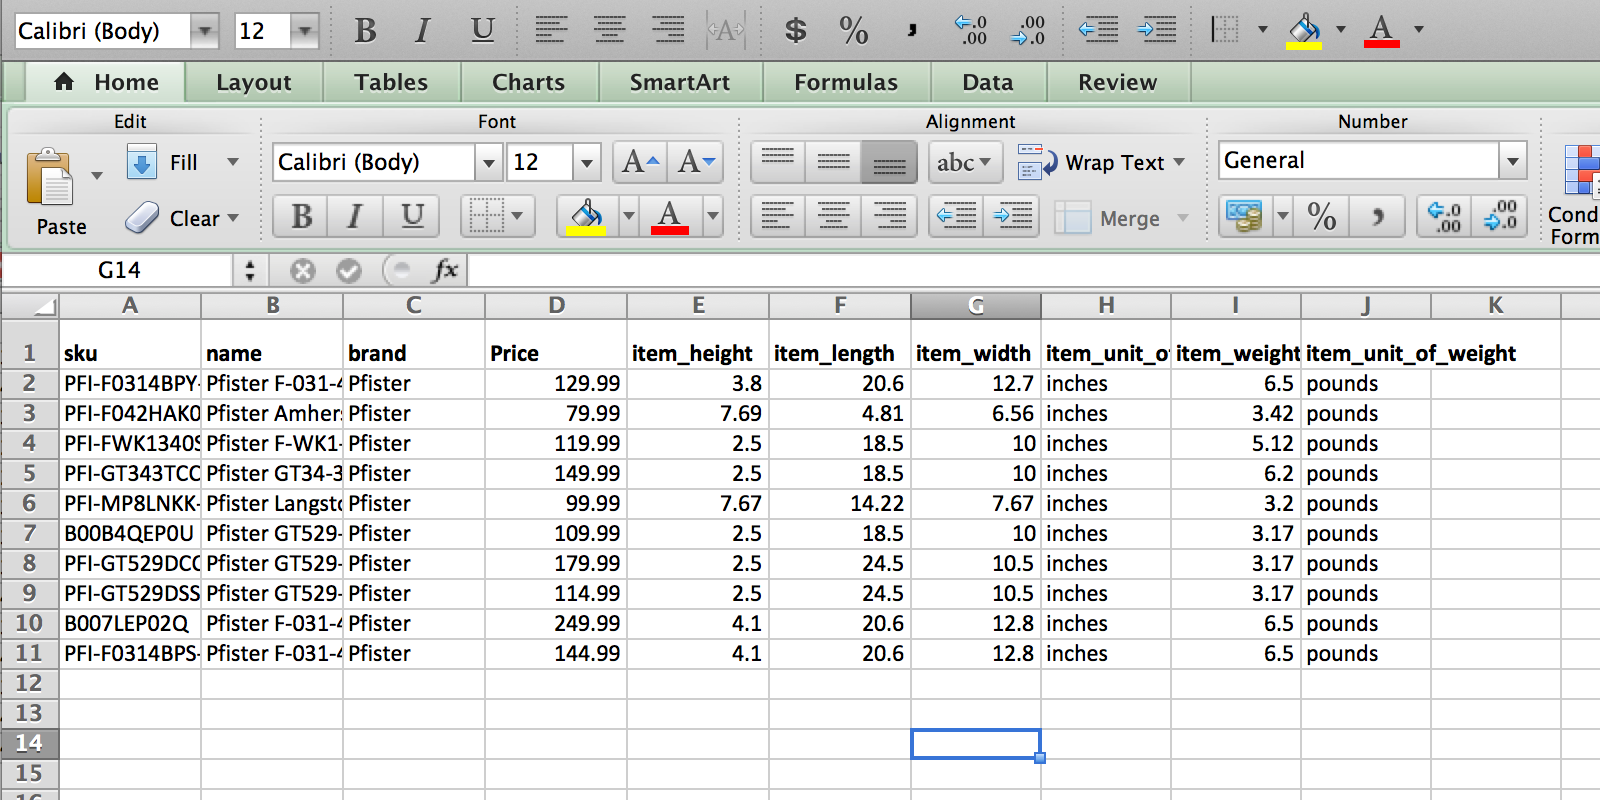Image resolution: width=1600 pixels, height=800 pixels.
Task: Click Bold in the top toolbar
Action: pos(366,31)
